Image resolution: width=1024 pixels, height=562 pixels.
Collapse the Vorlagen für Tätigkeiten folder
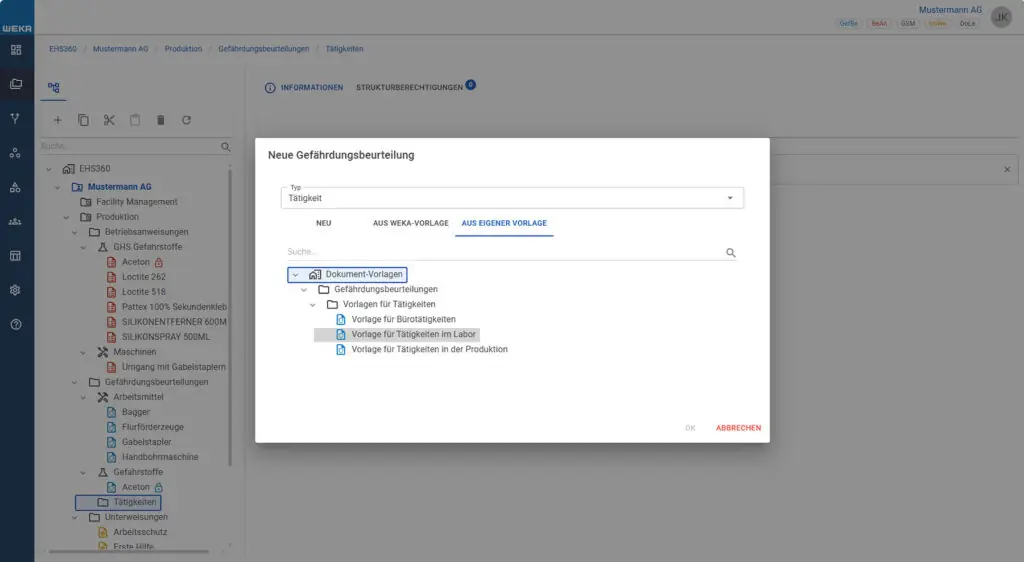312,304
